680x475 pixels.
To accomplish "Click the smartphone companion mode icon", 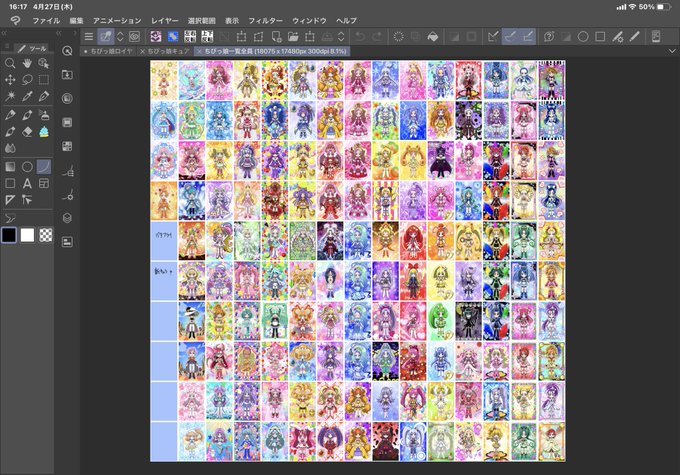I will [x=656, y=37].
